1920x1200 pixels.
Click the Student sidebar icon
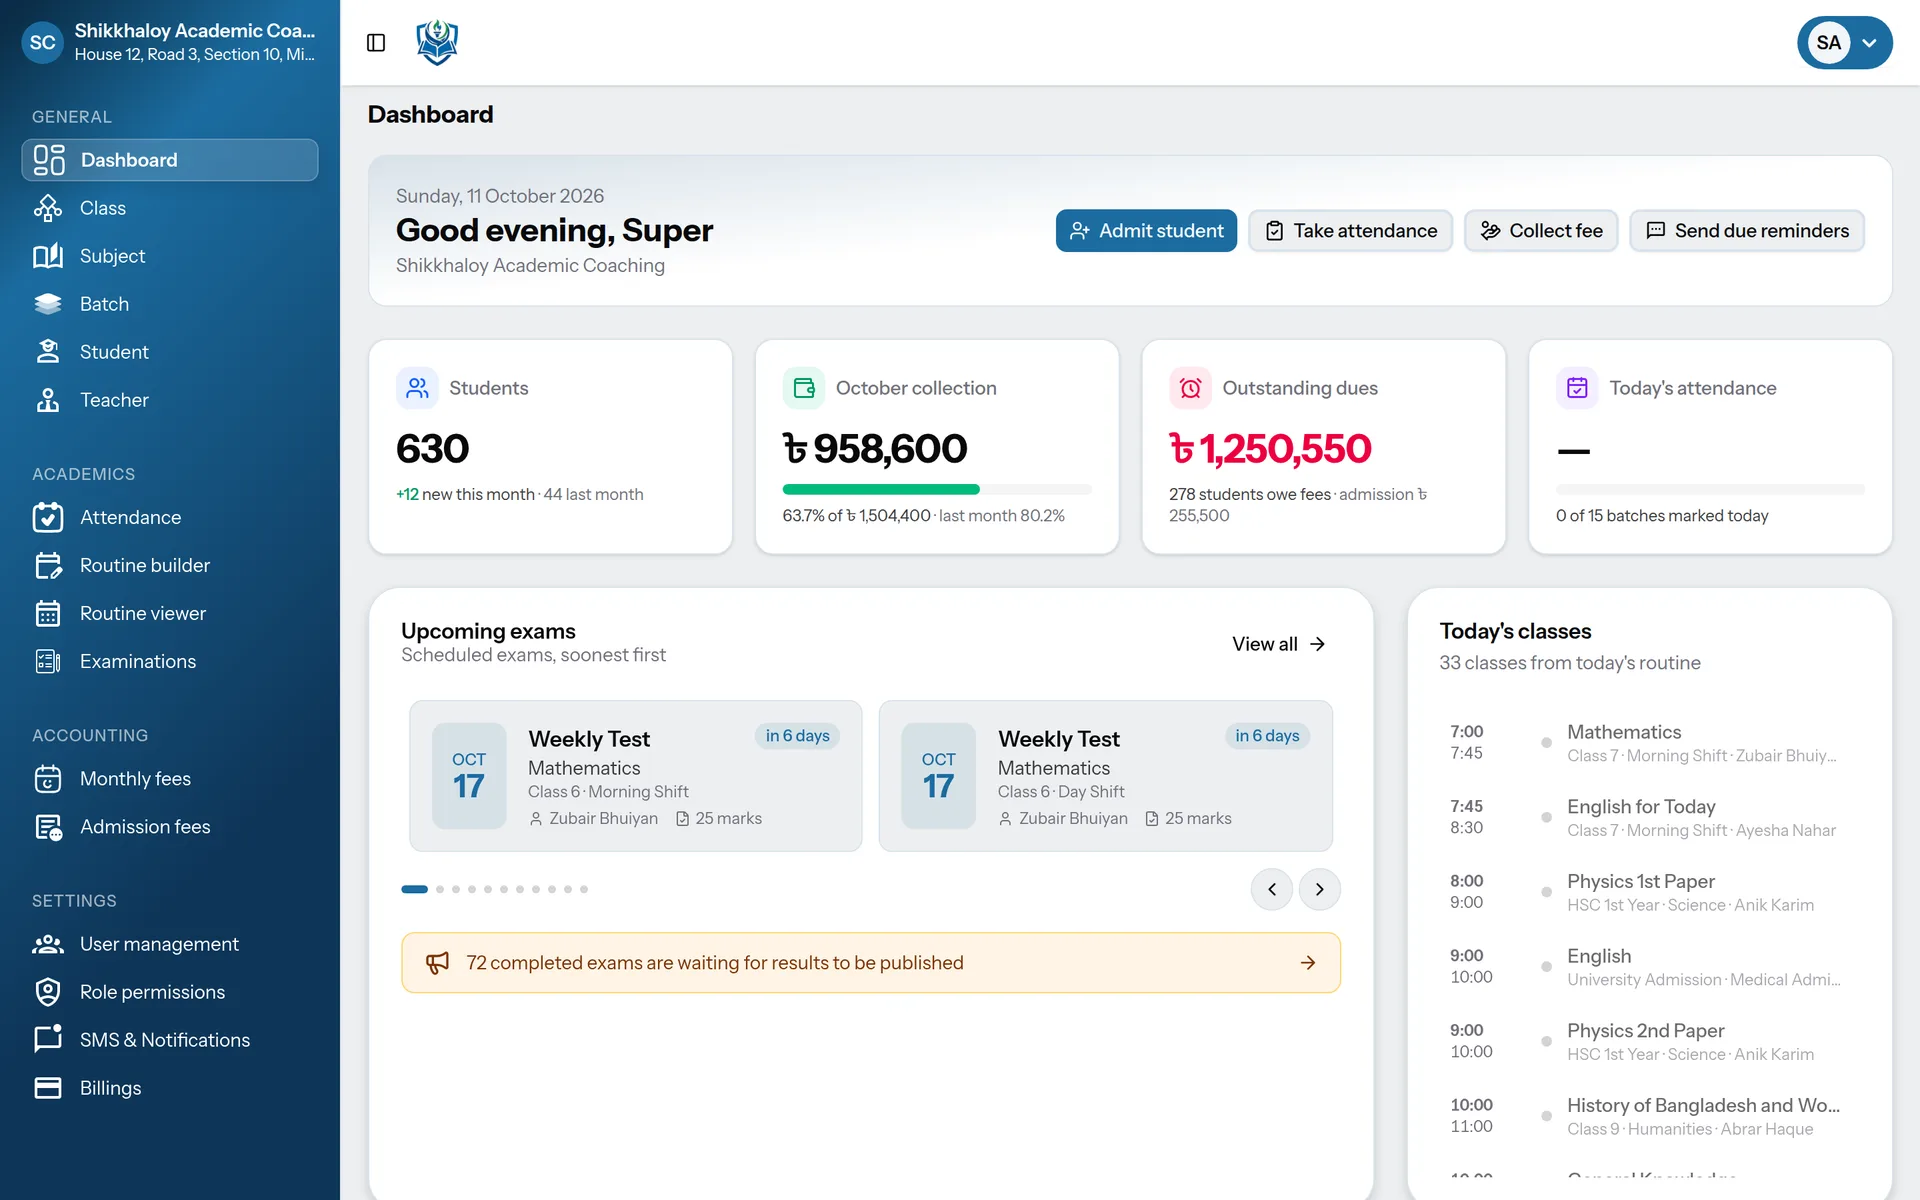(x=48, y=352)
